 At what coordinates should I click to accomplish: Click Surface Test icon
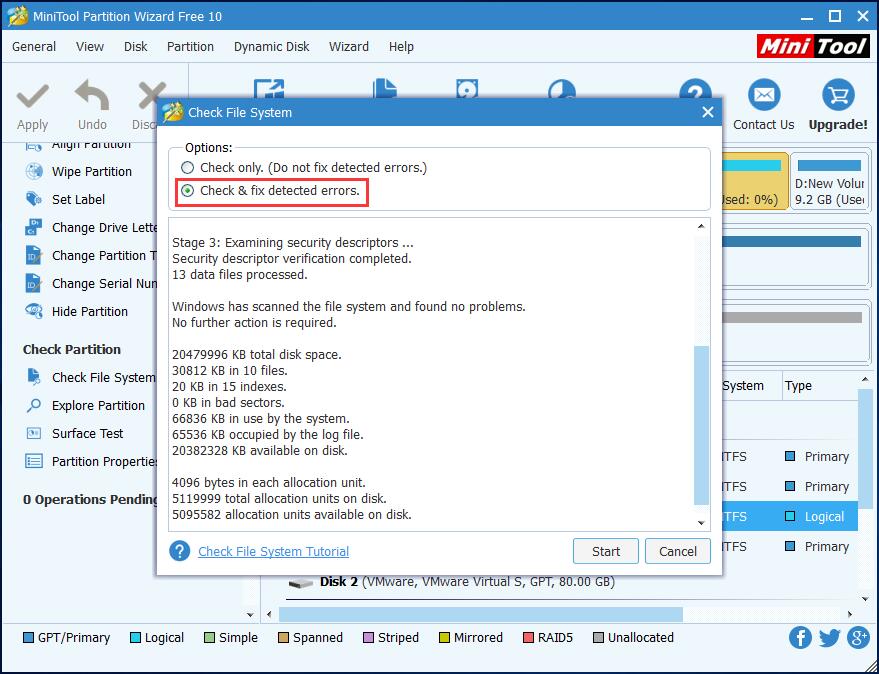click(x=34, y=433)
